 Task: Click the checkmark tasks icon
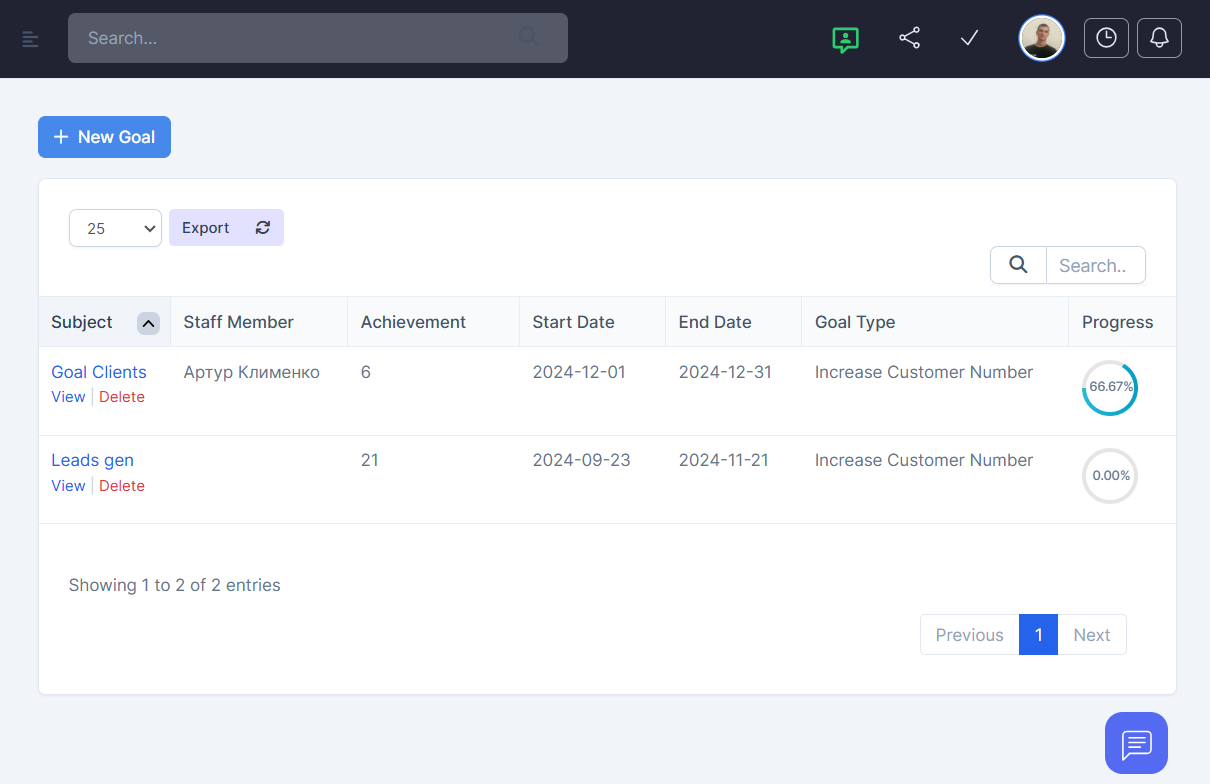coord(969,39)
